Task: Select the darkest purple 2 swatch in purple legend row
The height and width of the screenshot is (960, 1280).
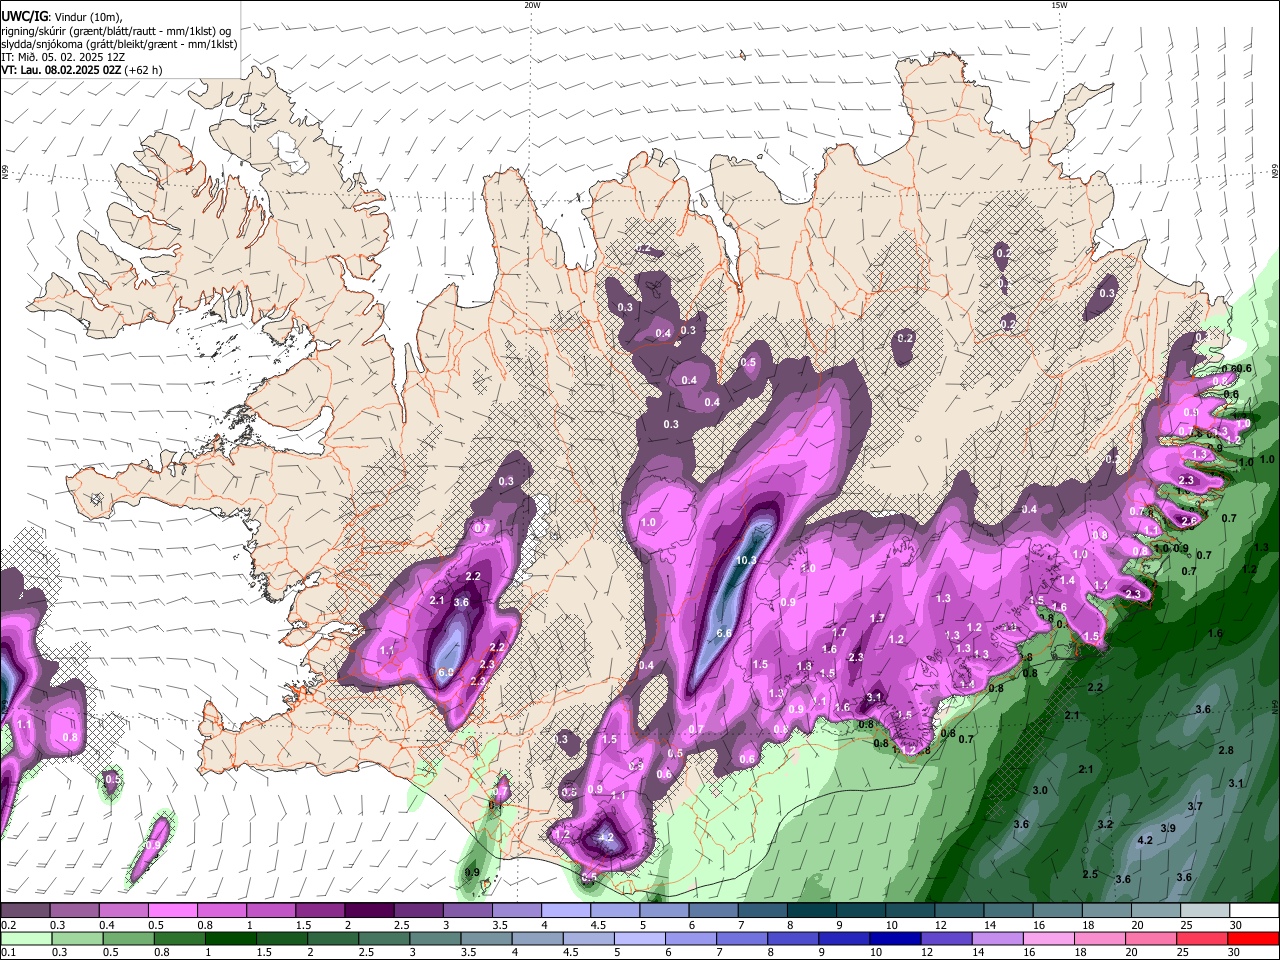Action: (369, 911)
